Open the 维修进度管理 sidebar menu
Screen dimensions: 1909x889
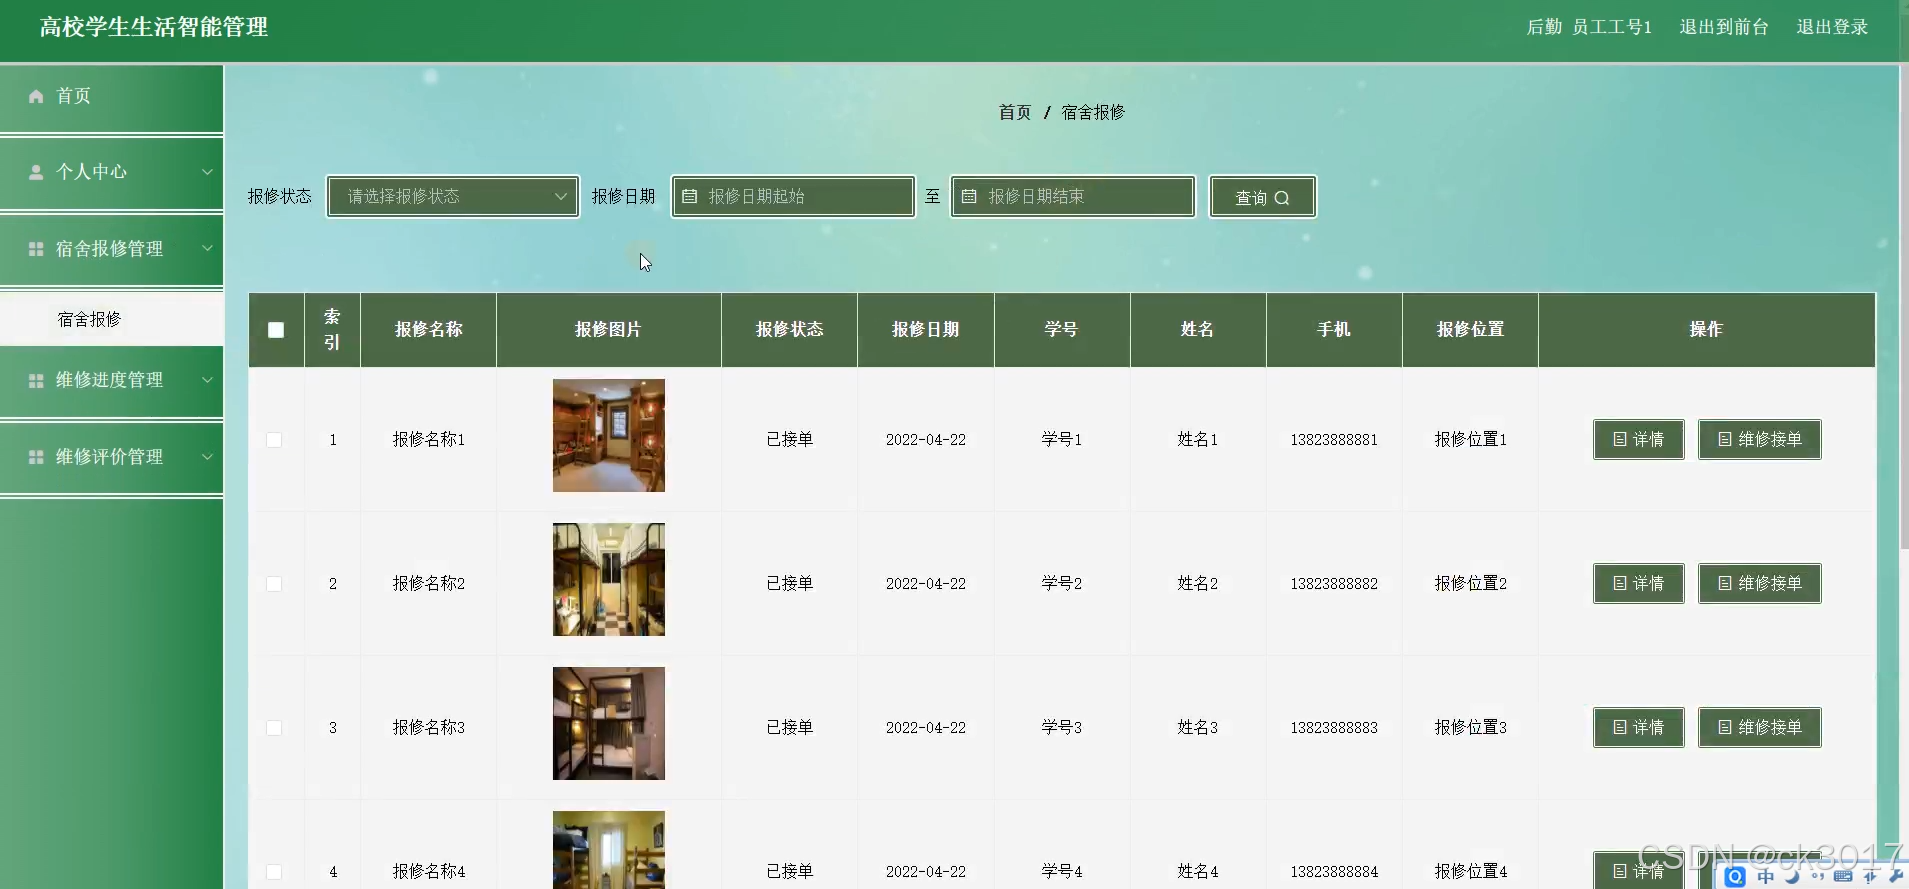(x=111, y=380)
